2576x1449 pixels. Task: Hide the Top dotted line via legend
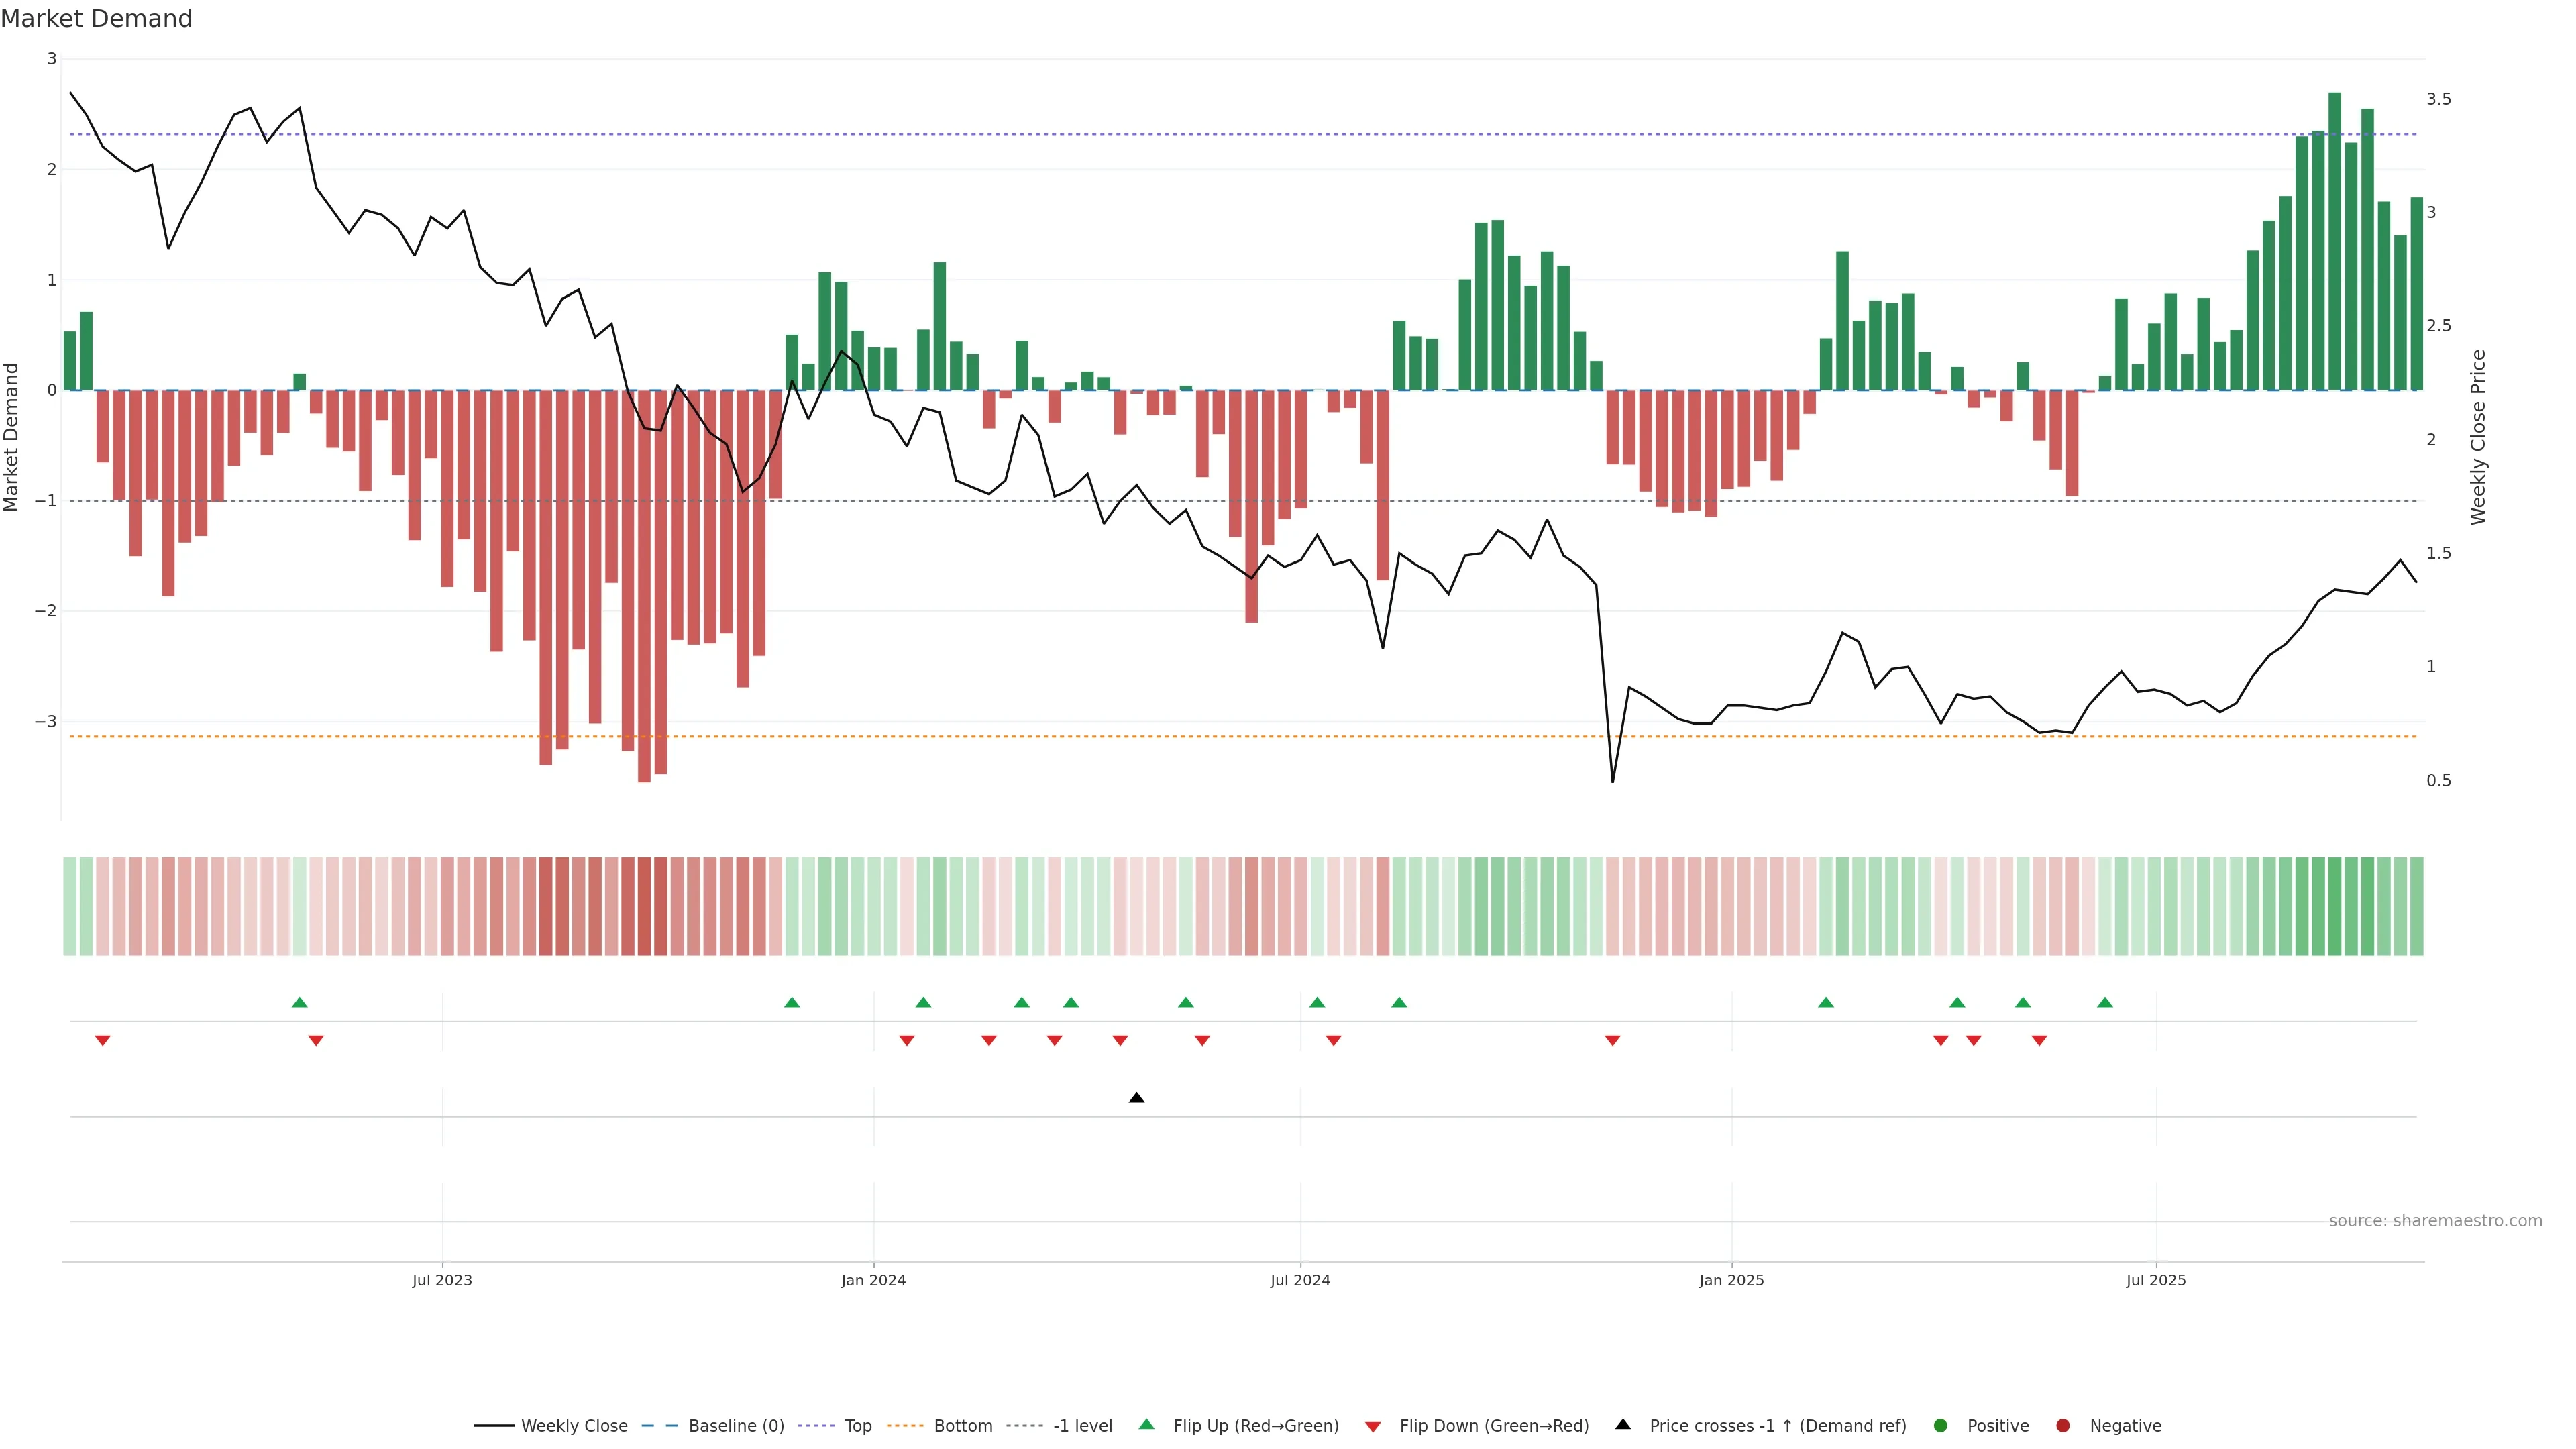pyautogui.click(x=857, y=1425)
